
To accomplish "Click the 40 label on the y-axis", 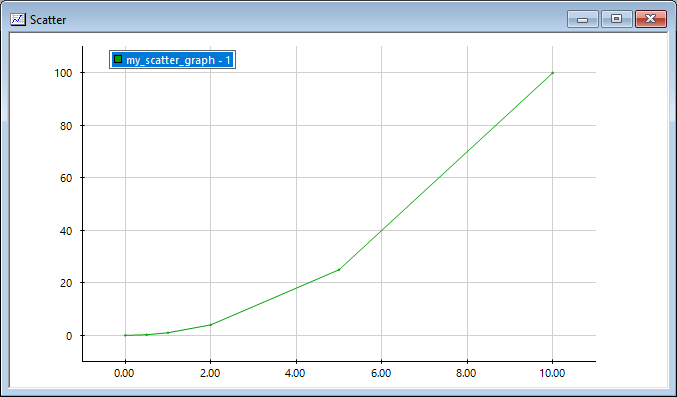I will click(x=66, y=231).
